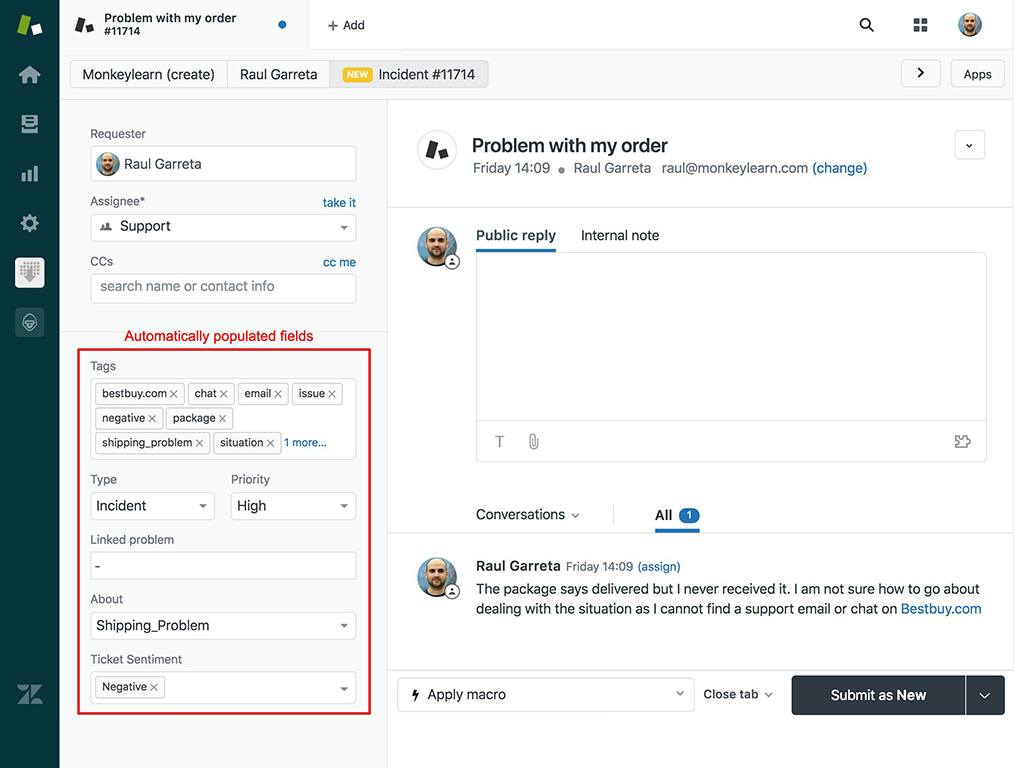The height and width of the screenshot is (768, 1024).
Task: Attach a file using the paperclip icon
Action: click(x=533, y=441)
